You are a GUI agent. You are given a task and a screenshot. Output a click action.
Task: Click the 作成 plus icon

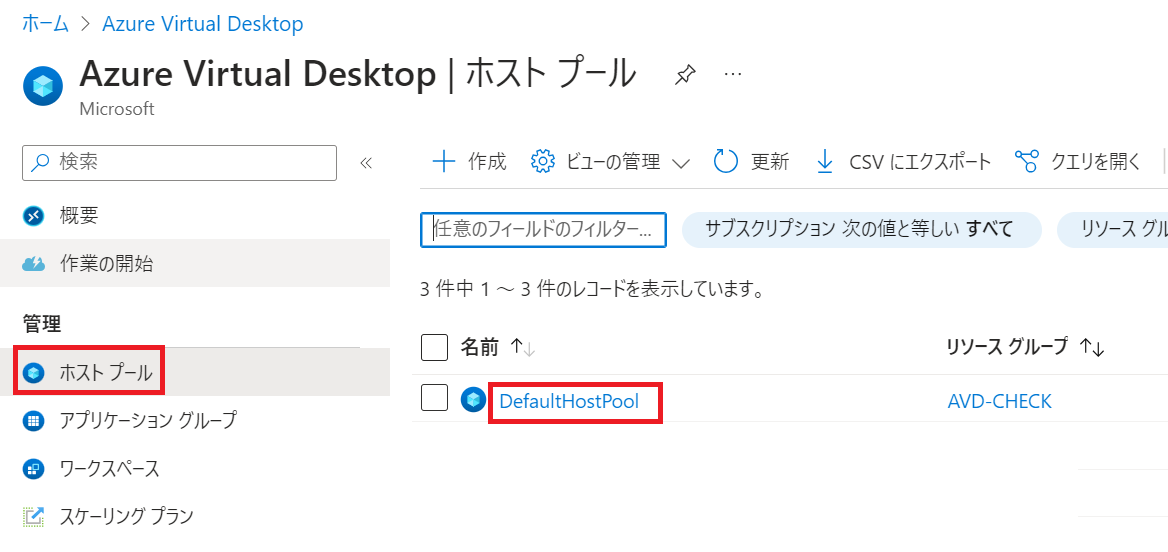(444, 162)
